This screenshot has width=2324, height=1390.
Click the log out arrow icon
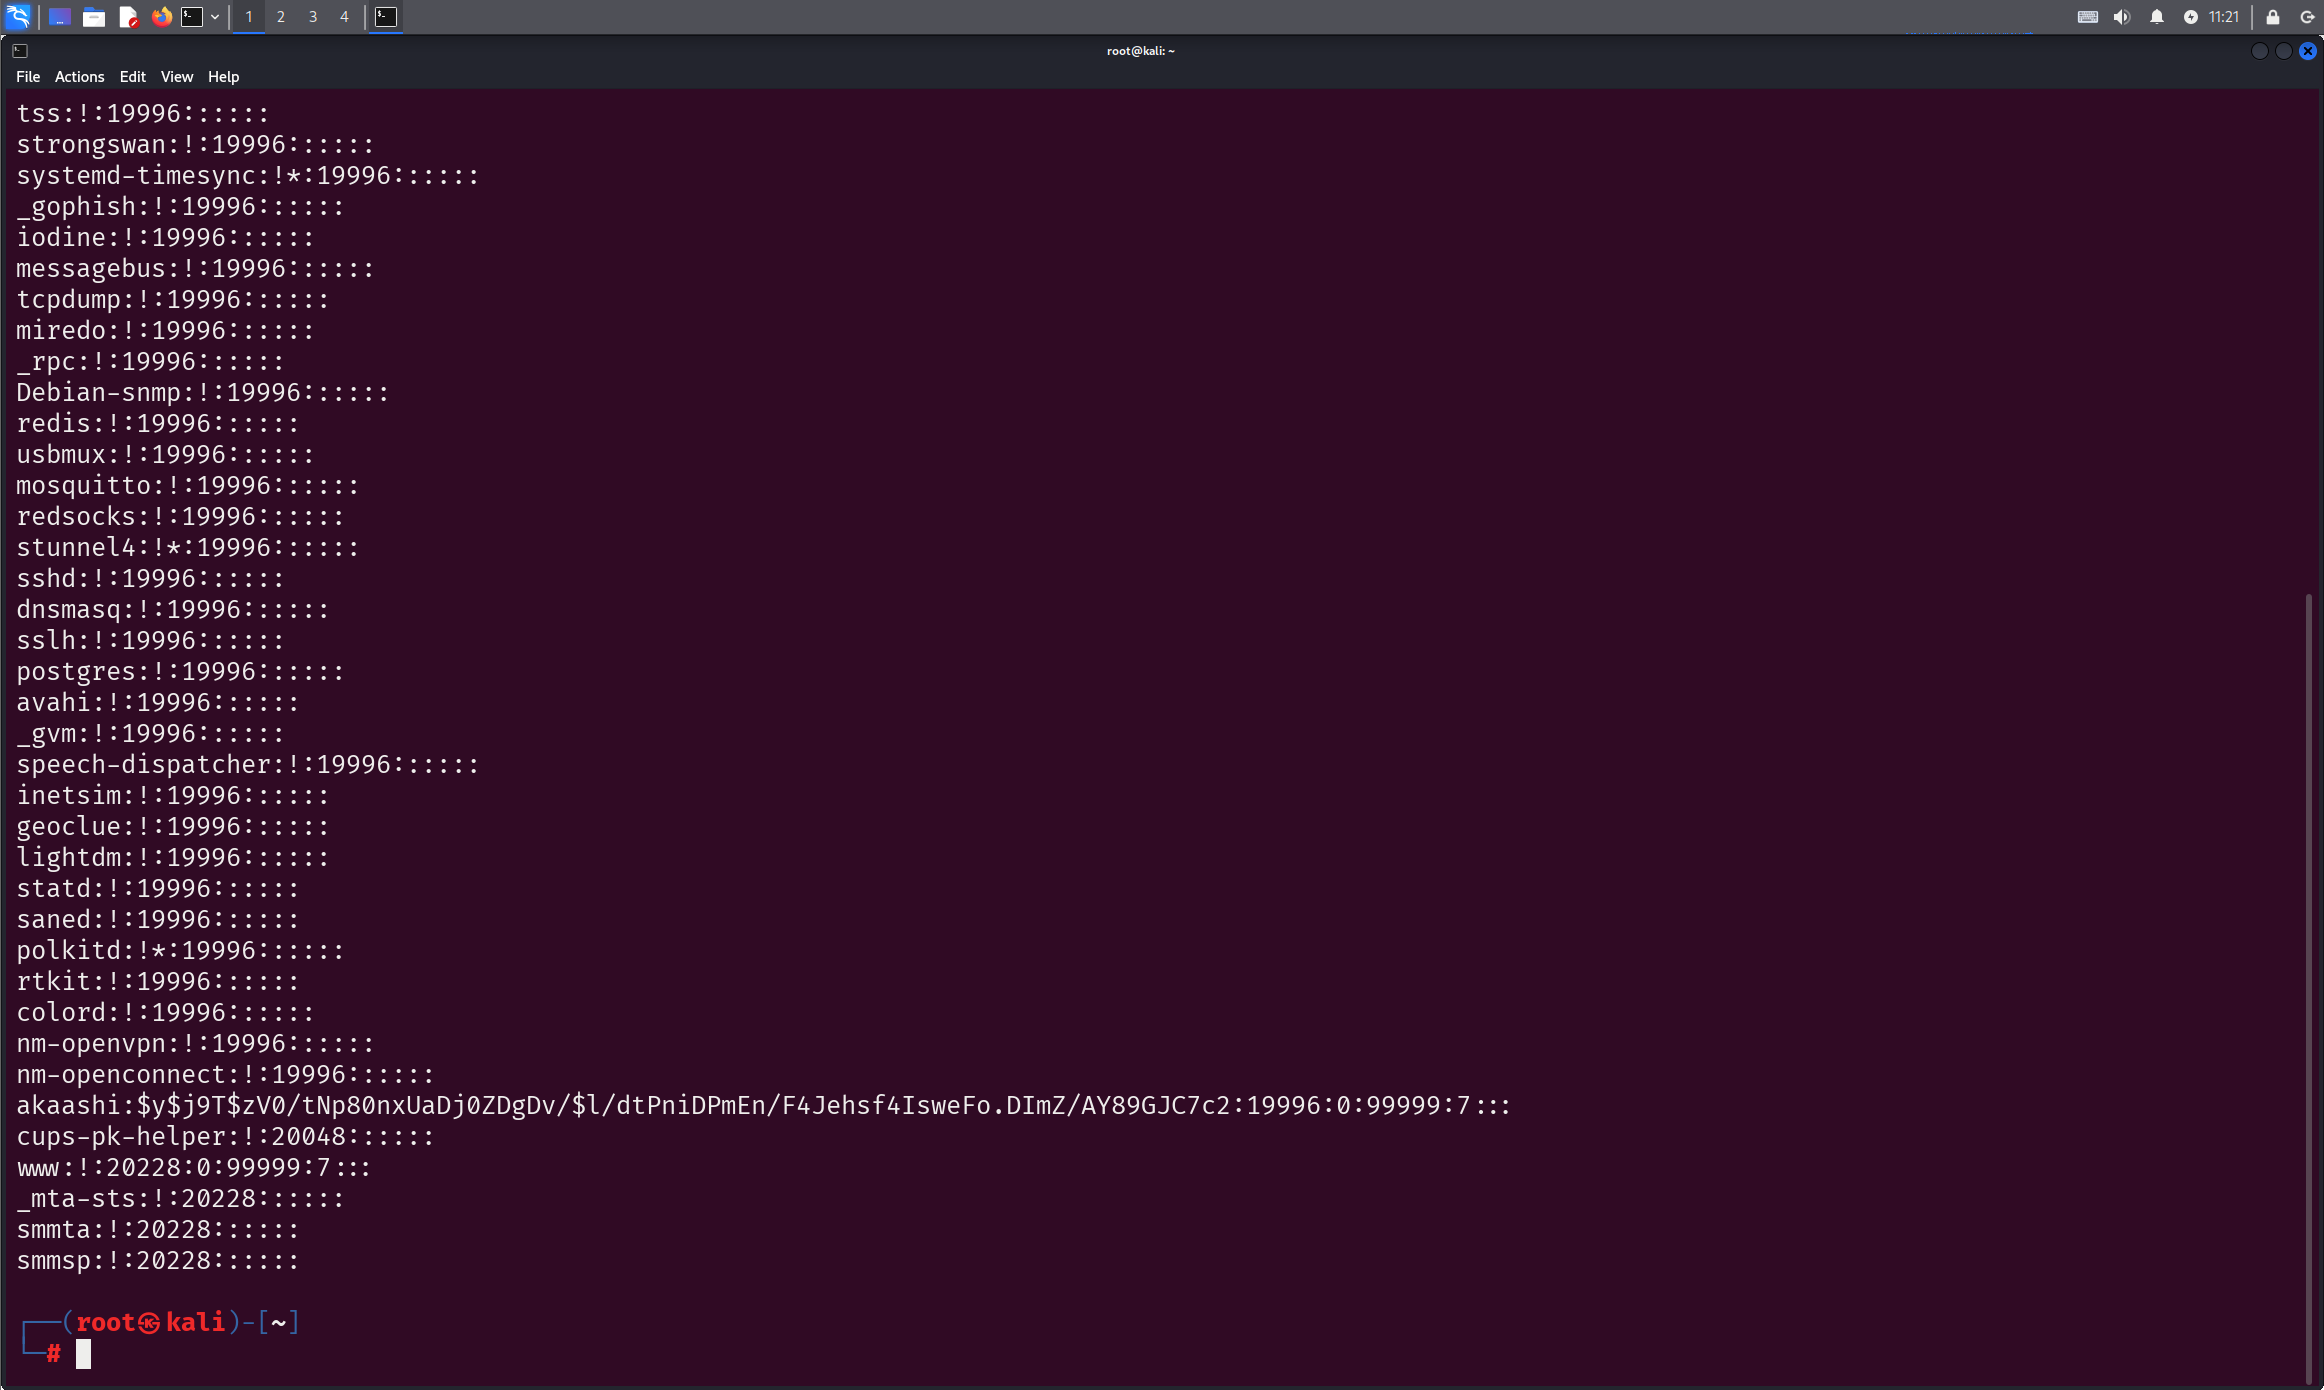pyautogui.click(x=2307, y=17)
